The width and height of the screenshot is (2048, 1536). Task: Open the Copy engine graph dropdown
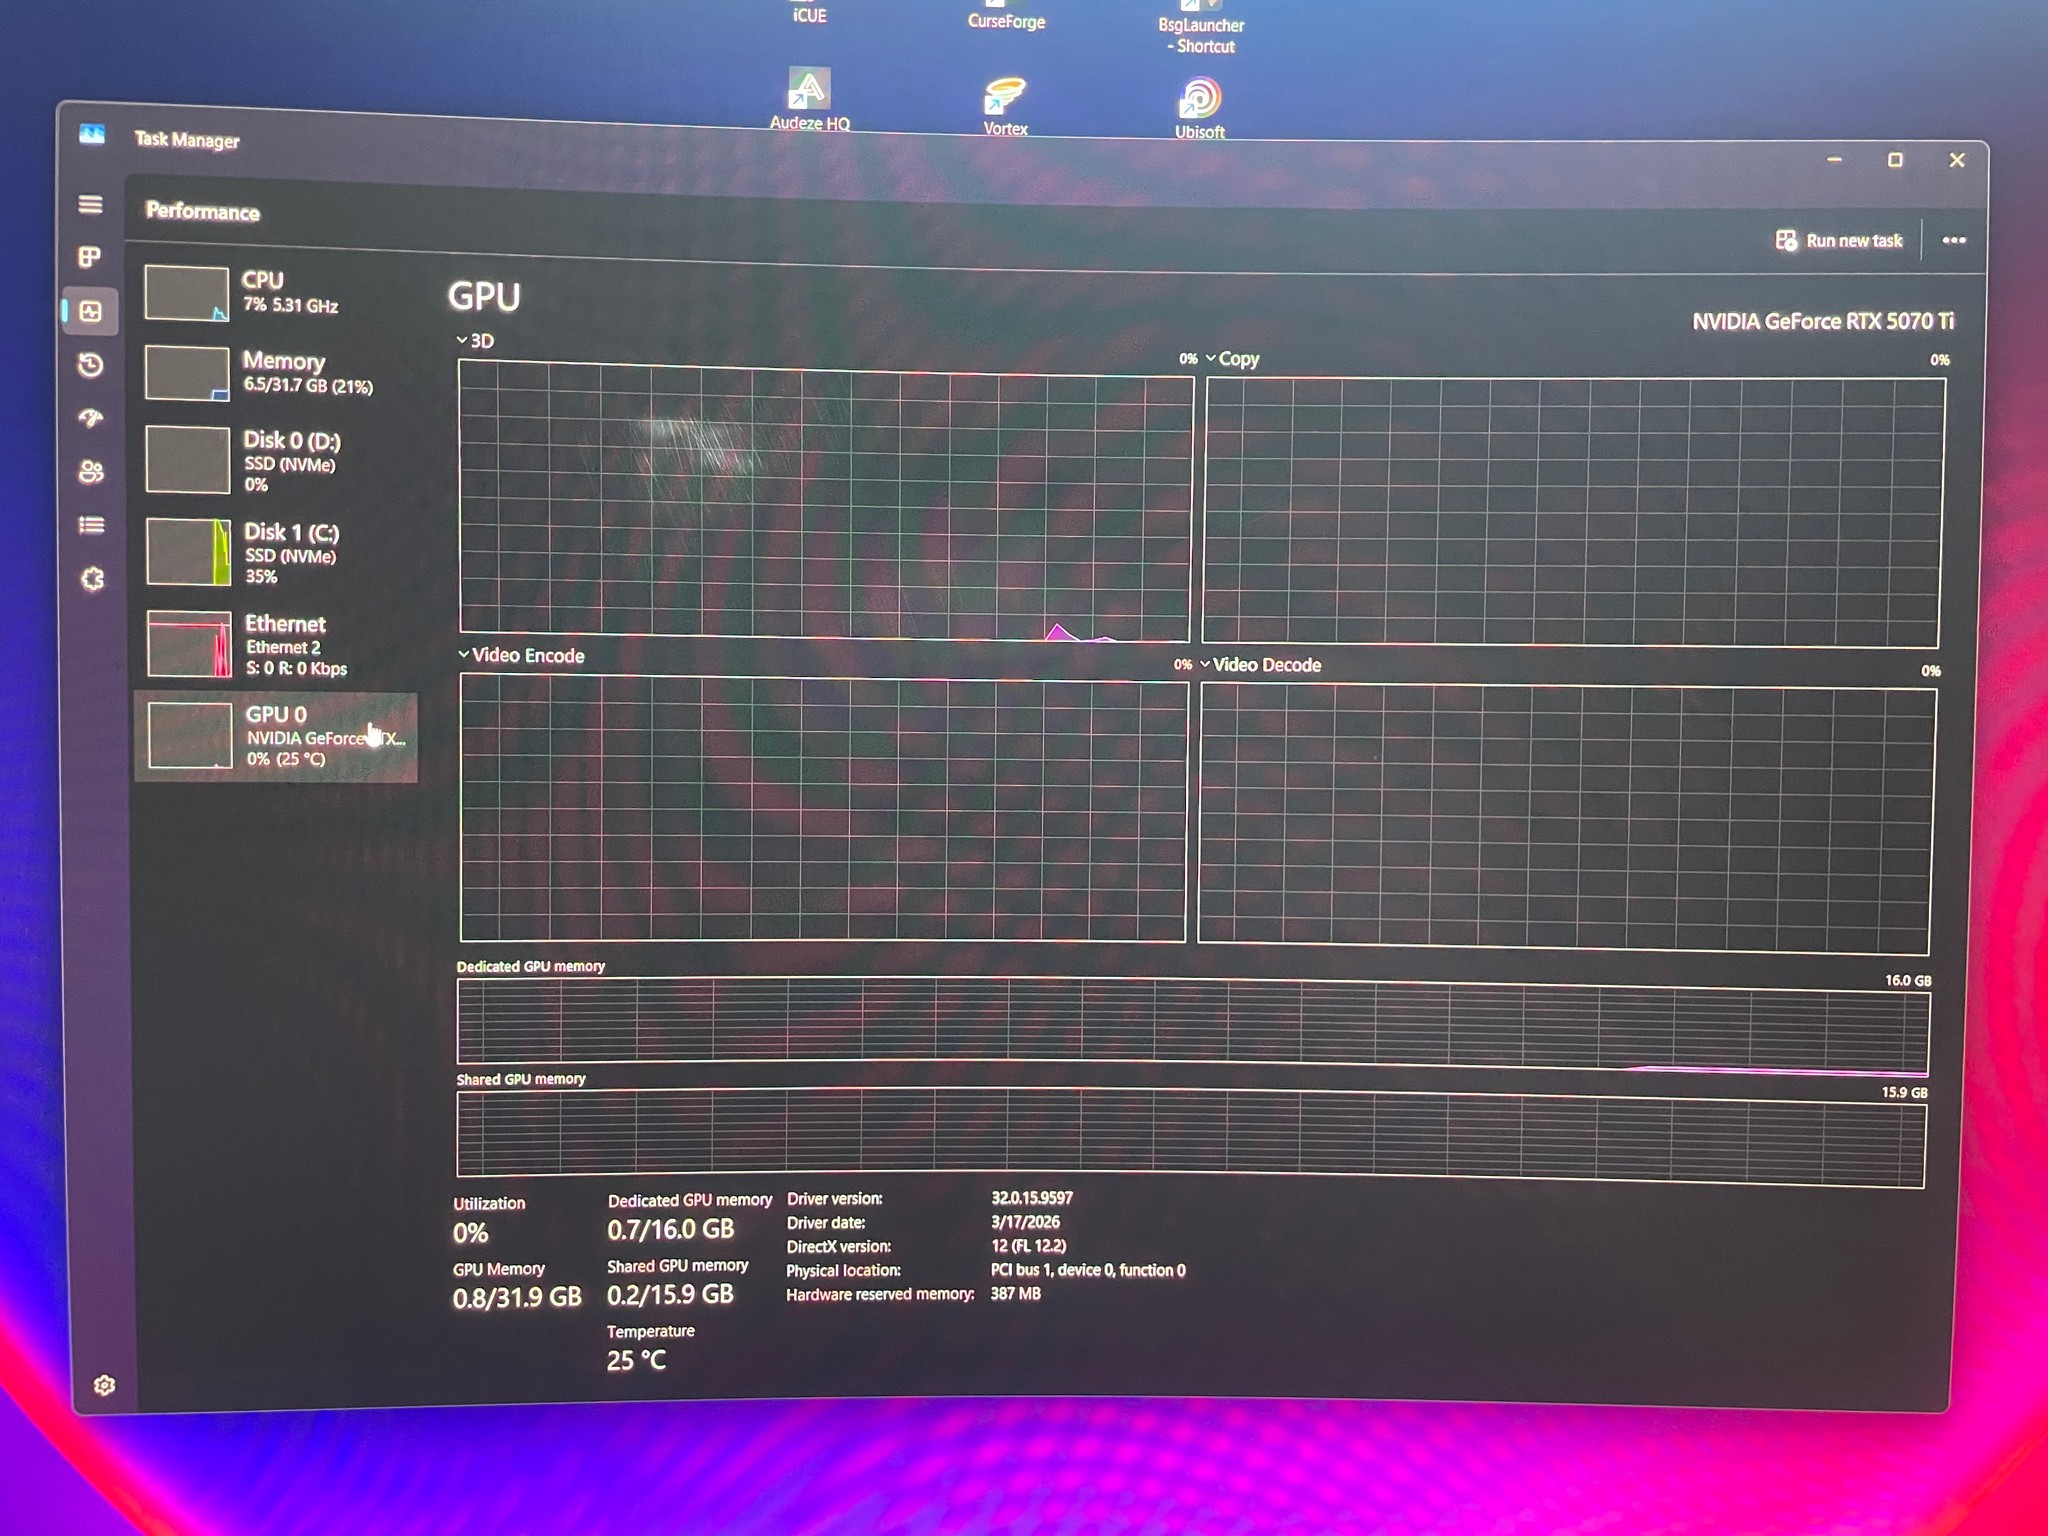(1232, 359)
